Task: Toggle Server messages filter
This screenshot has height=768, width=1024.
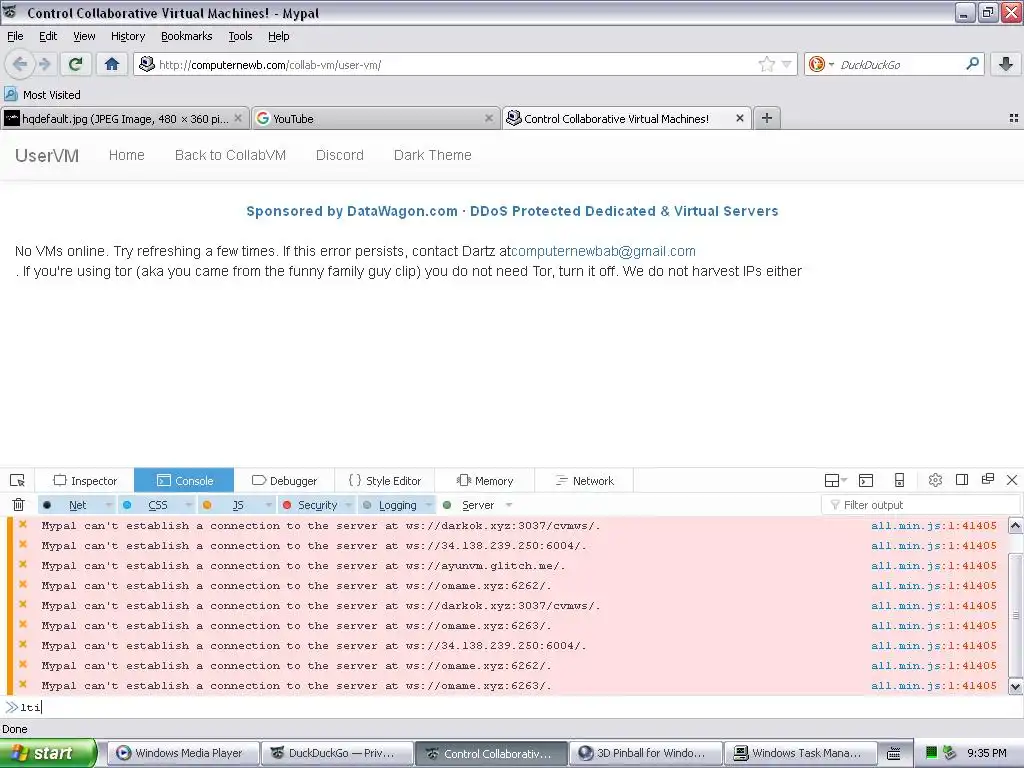Action: point(477,505)
